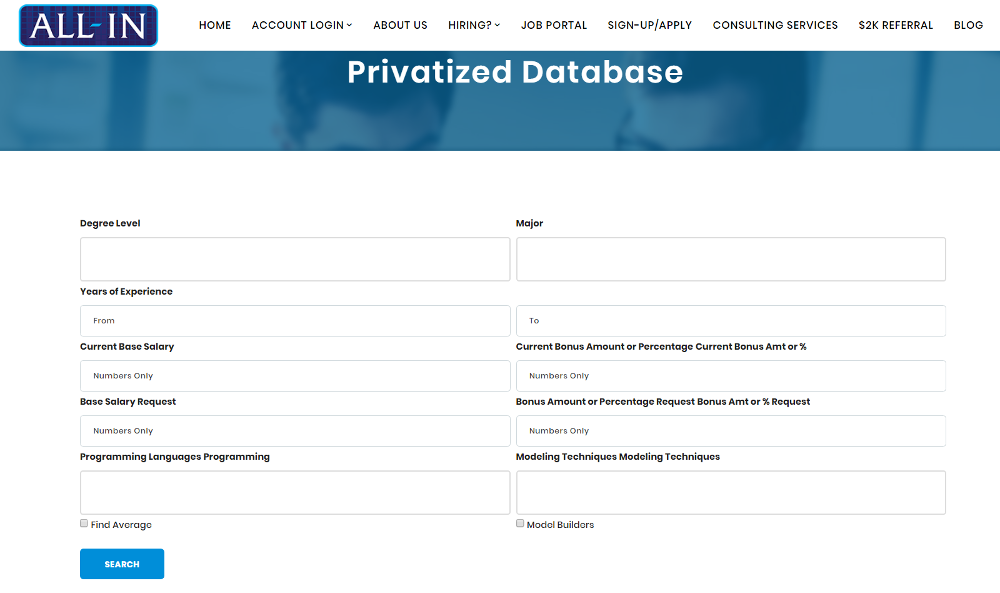Click the Bonus Amount Request input
The width and height of the screenshot is (1000, 593).
coord(731,431)
